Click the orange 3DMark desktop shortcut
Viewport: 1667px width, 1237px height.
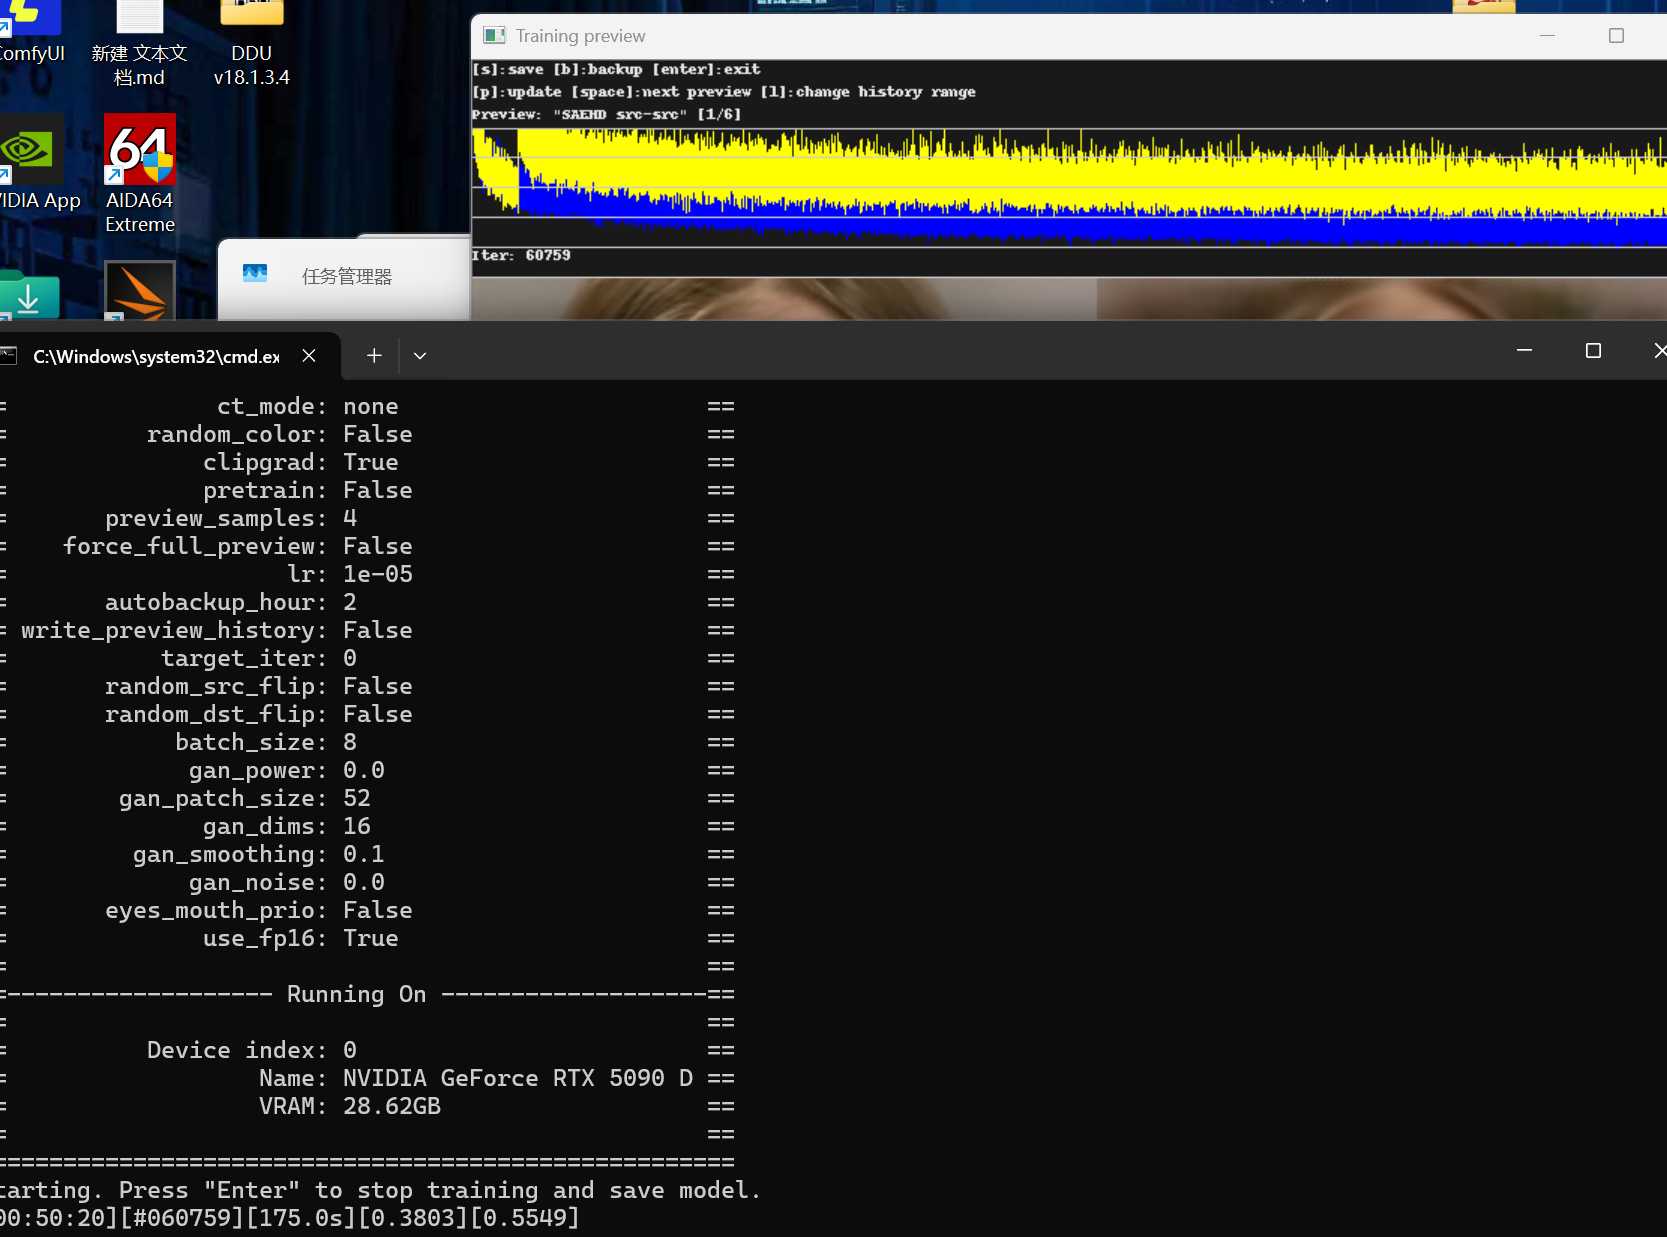point(140,292)
